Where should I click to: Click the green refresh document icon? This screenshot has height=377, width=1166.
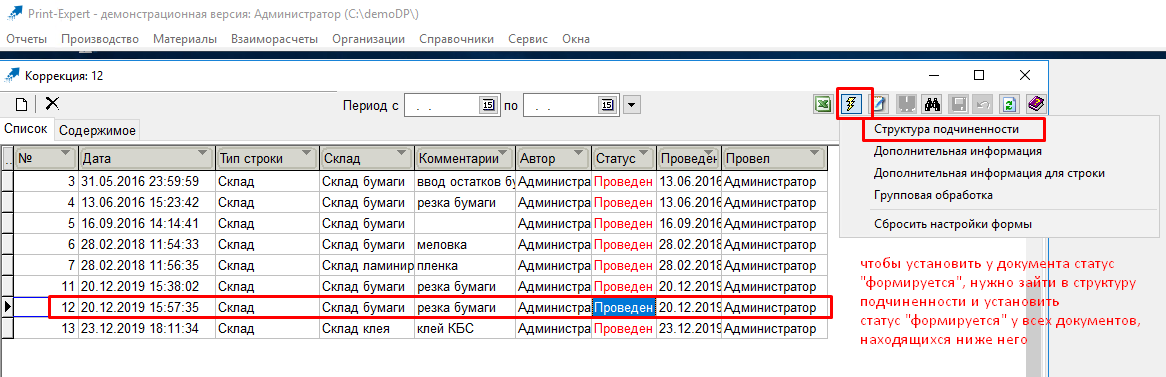coord(1008,104)
